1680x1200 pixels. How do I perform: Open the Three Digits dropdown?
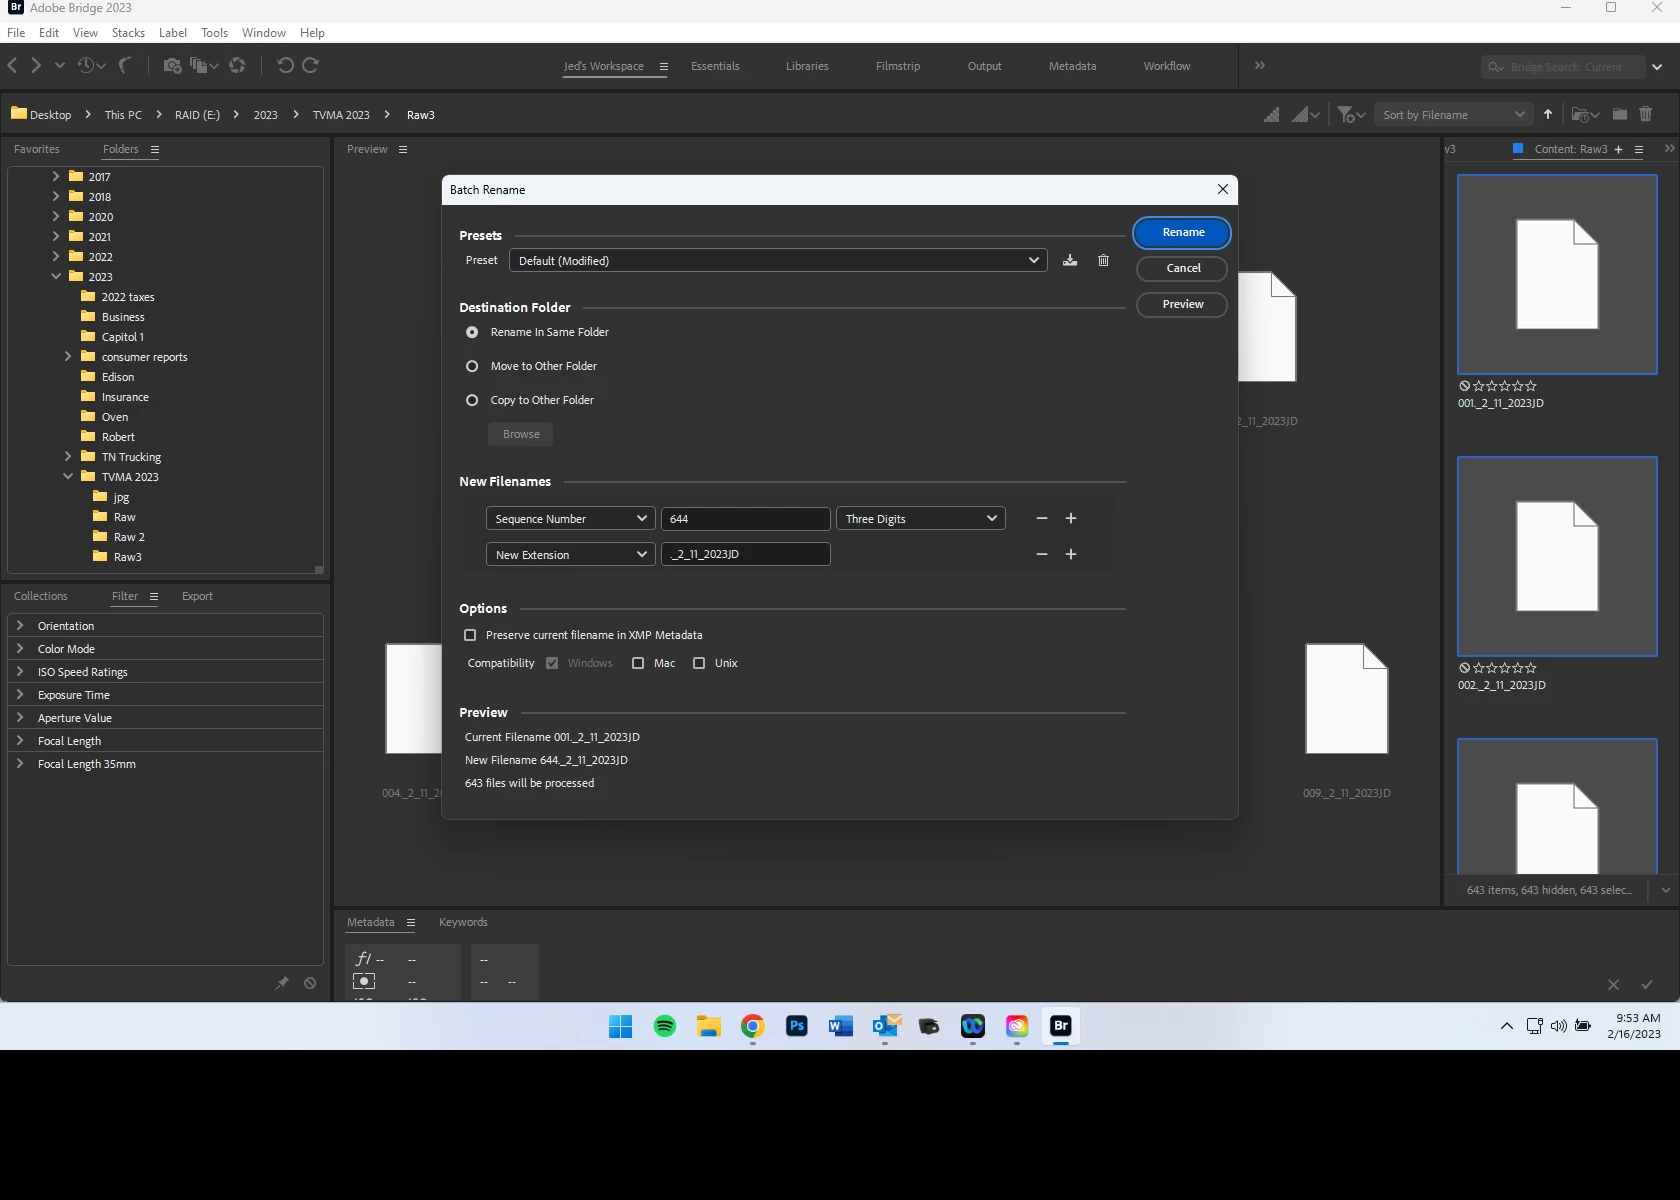[x=920, y=519]
